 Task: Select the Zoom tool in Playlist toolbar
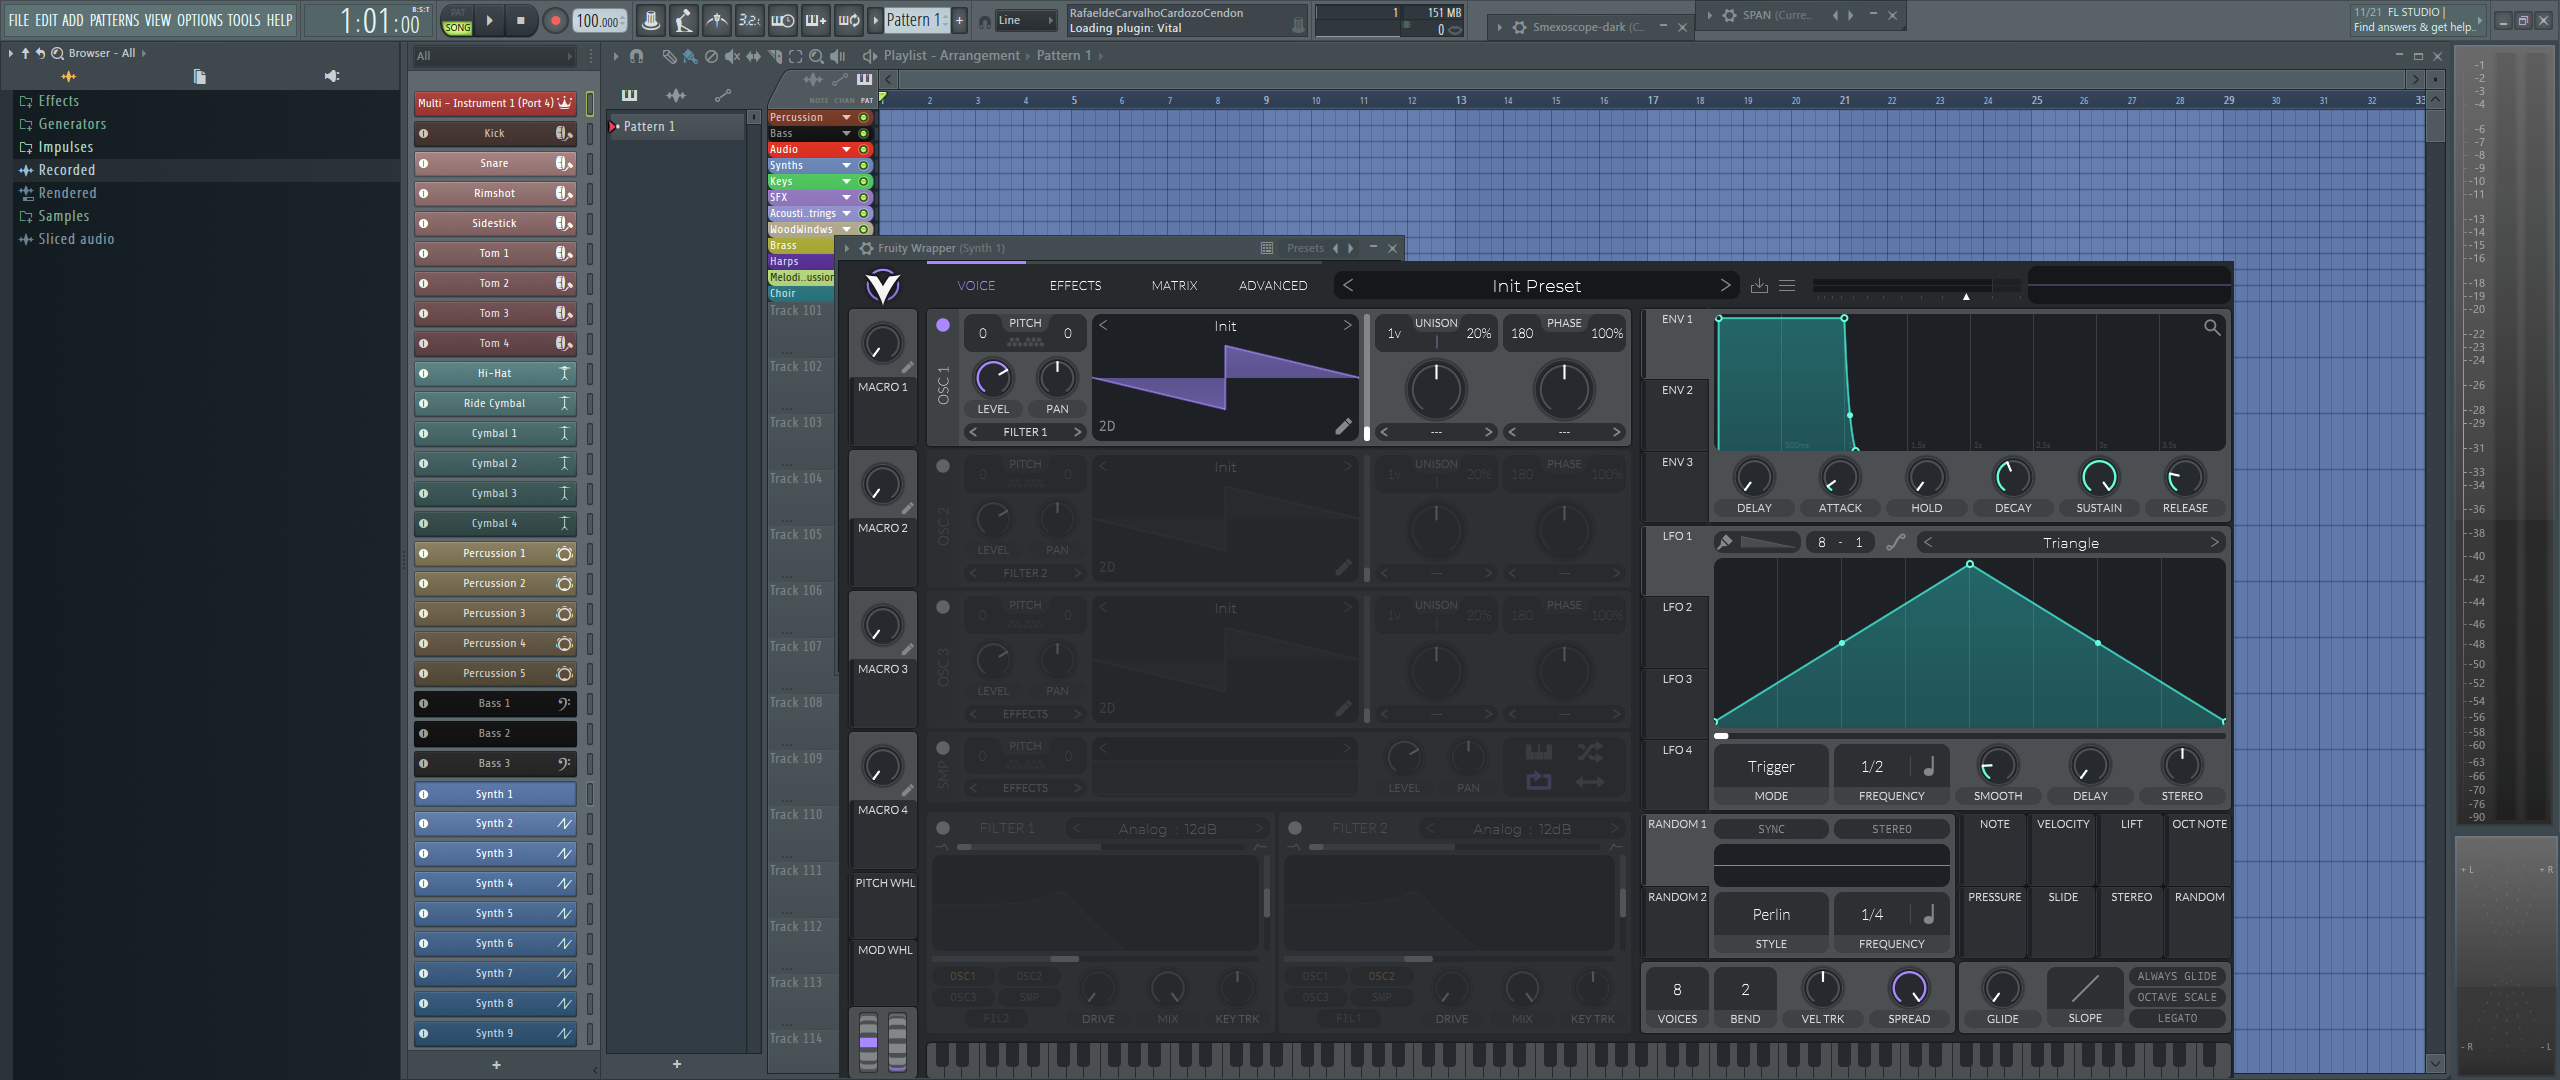click(x=817, y=56)
